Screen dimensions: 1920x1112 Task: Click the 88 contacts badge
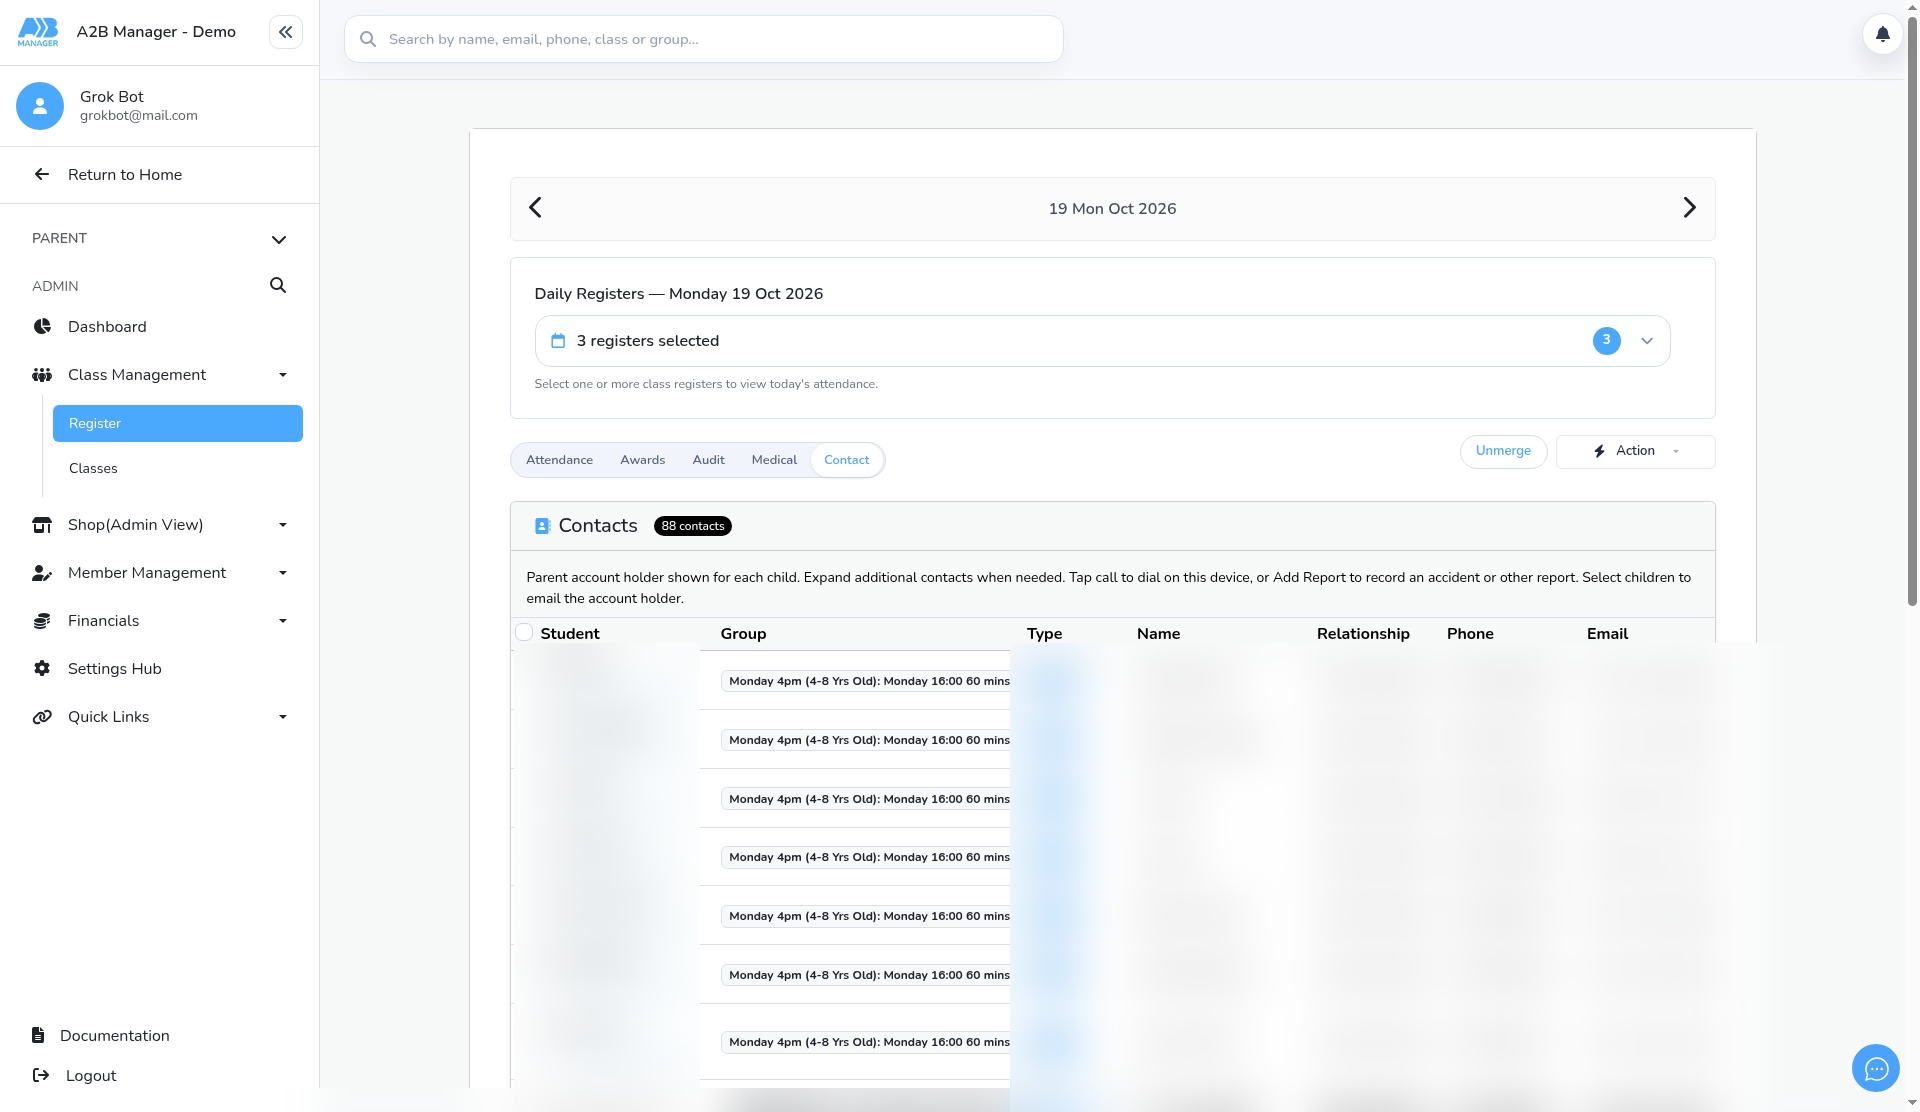(x=692, y=526)
